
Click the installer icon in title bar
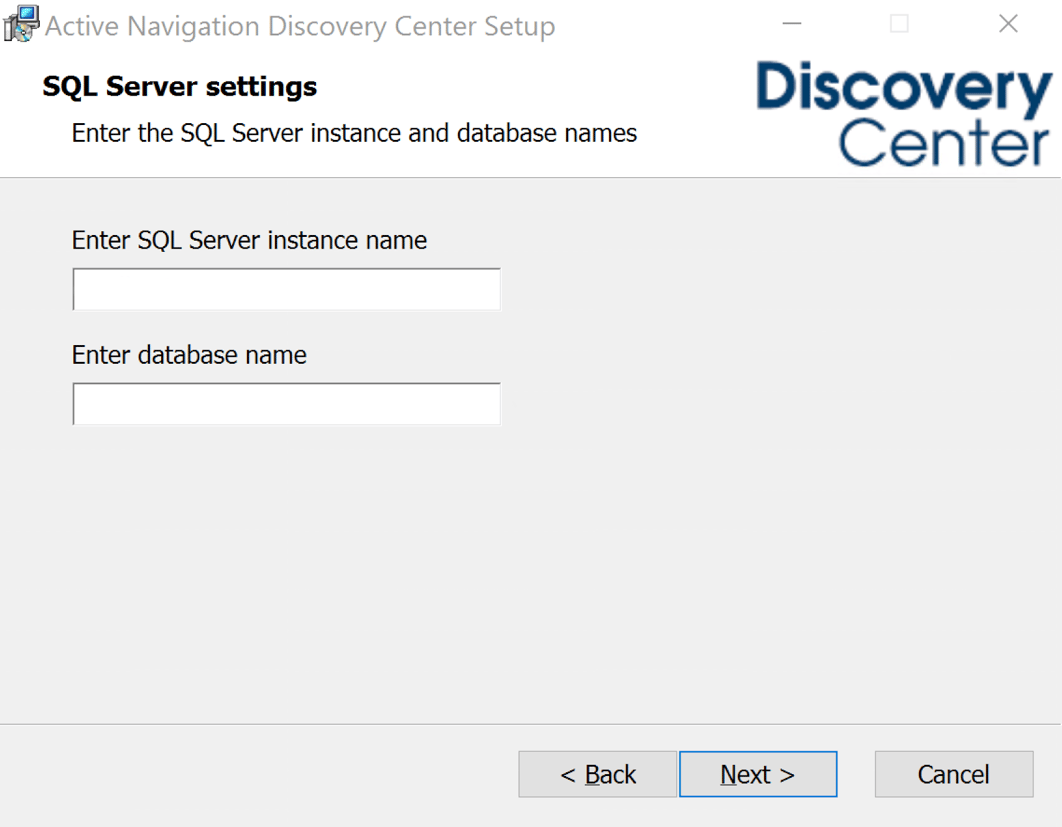(20, 24)
